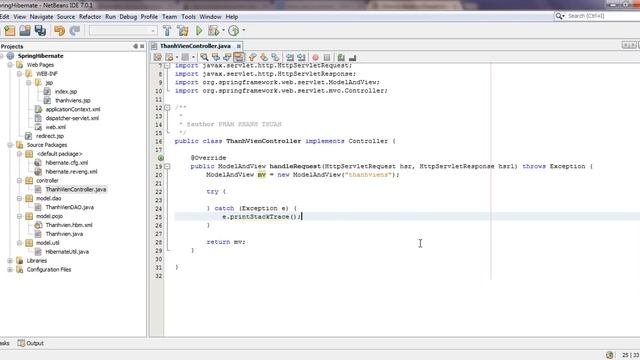Close the Projects panel
640x360 pixels.
pyautogui.click(x=142, y=46)
